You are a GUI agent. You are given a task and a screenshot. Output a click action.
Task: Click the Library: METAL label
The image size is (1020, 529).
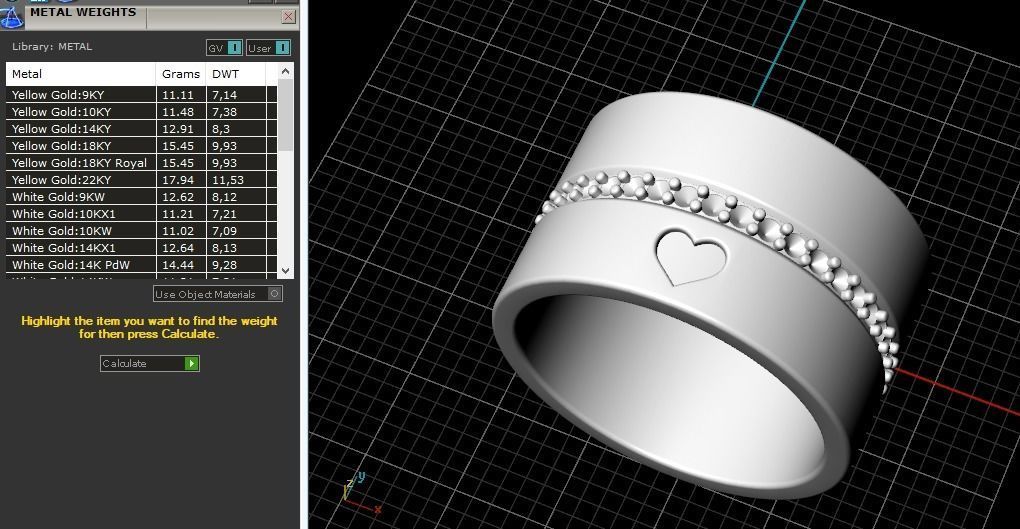(52, 47)
